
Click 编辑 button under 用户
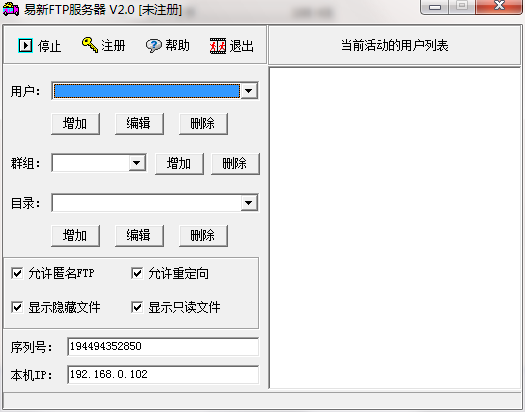click(139, 124)
